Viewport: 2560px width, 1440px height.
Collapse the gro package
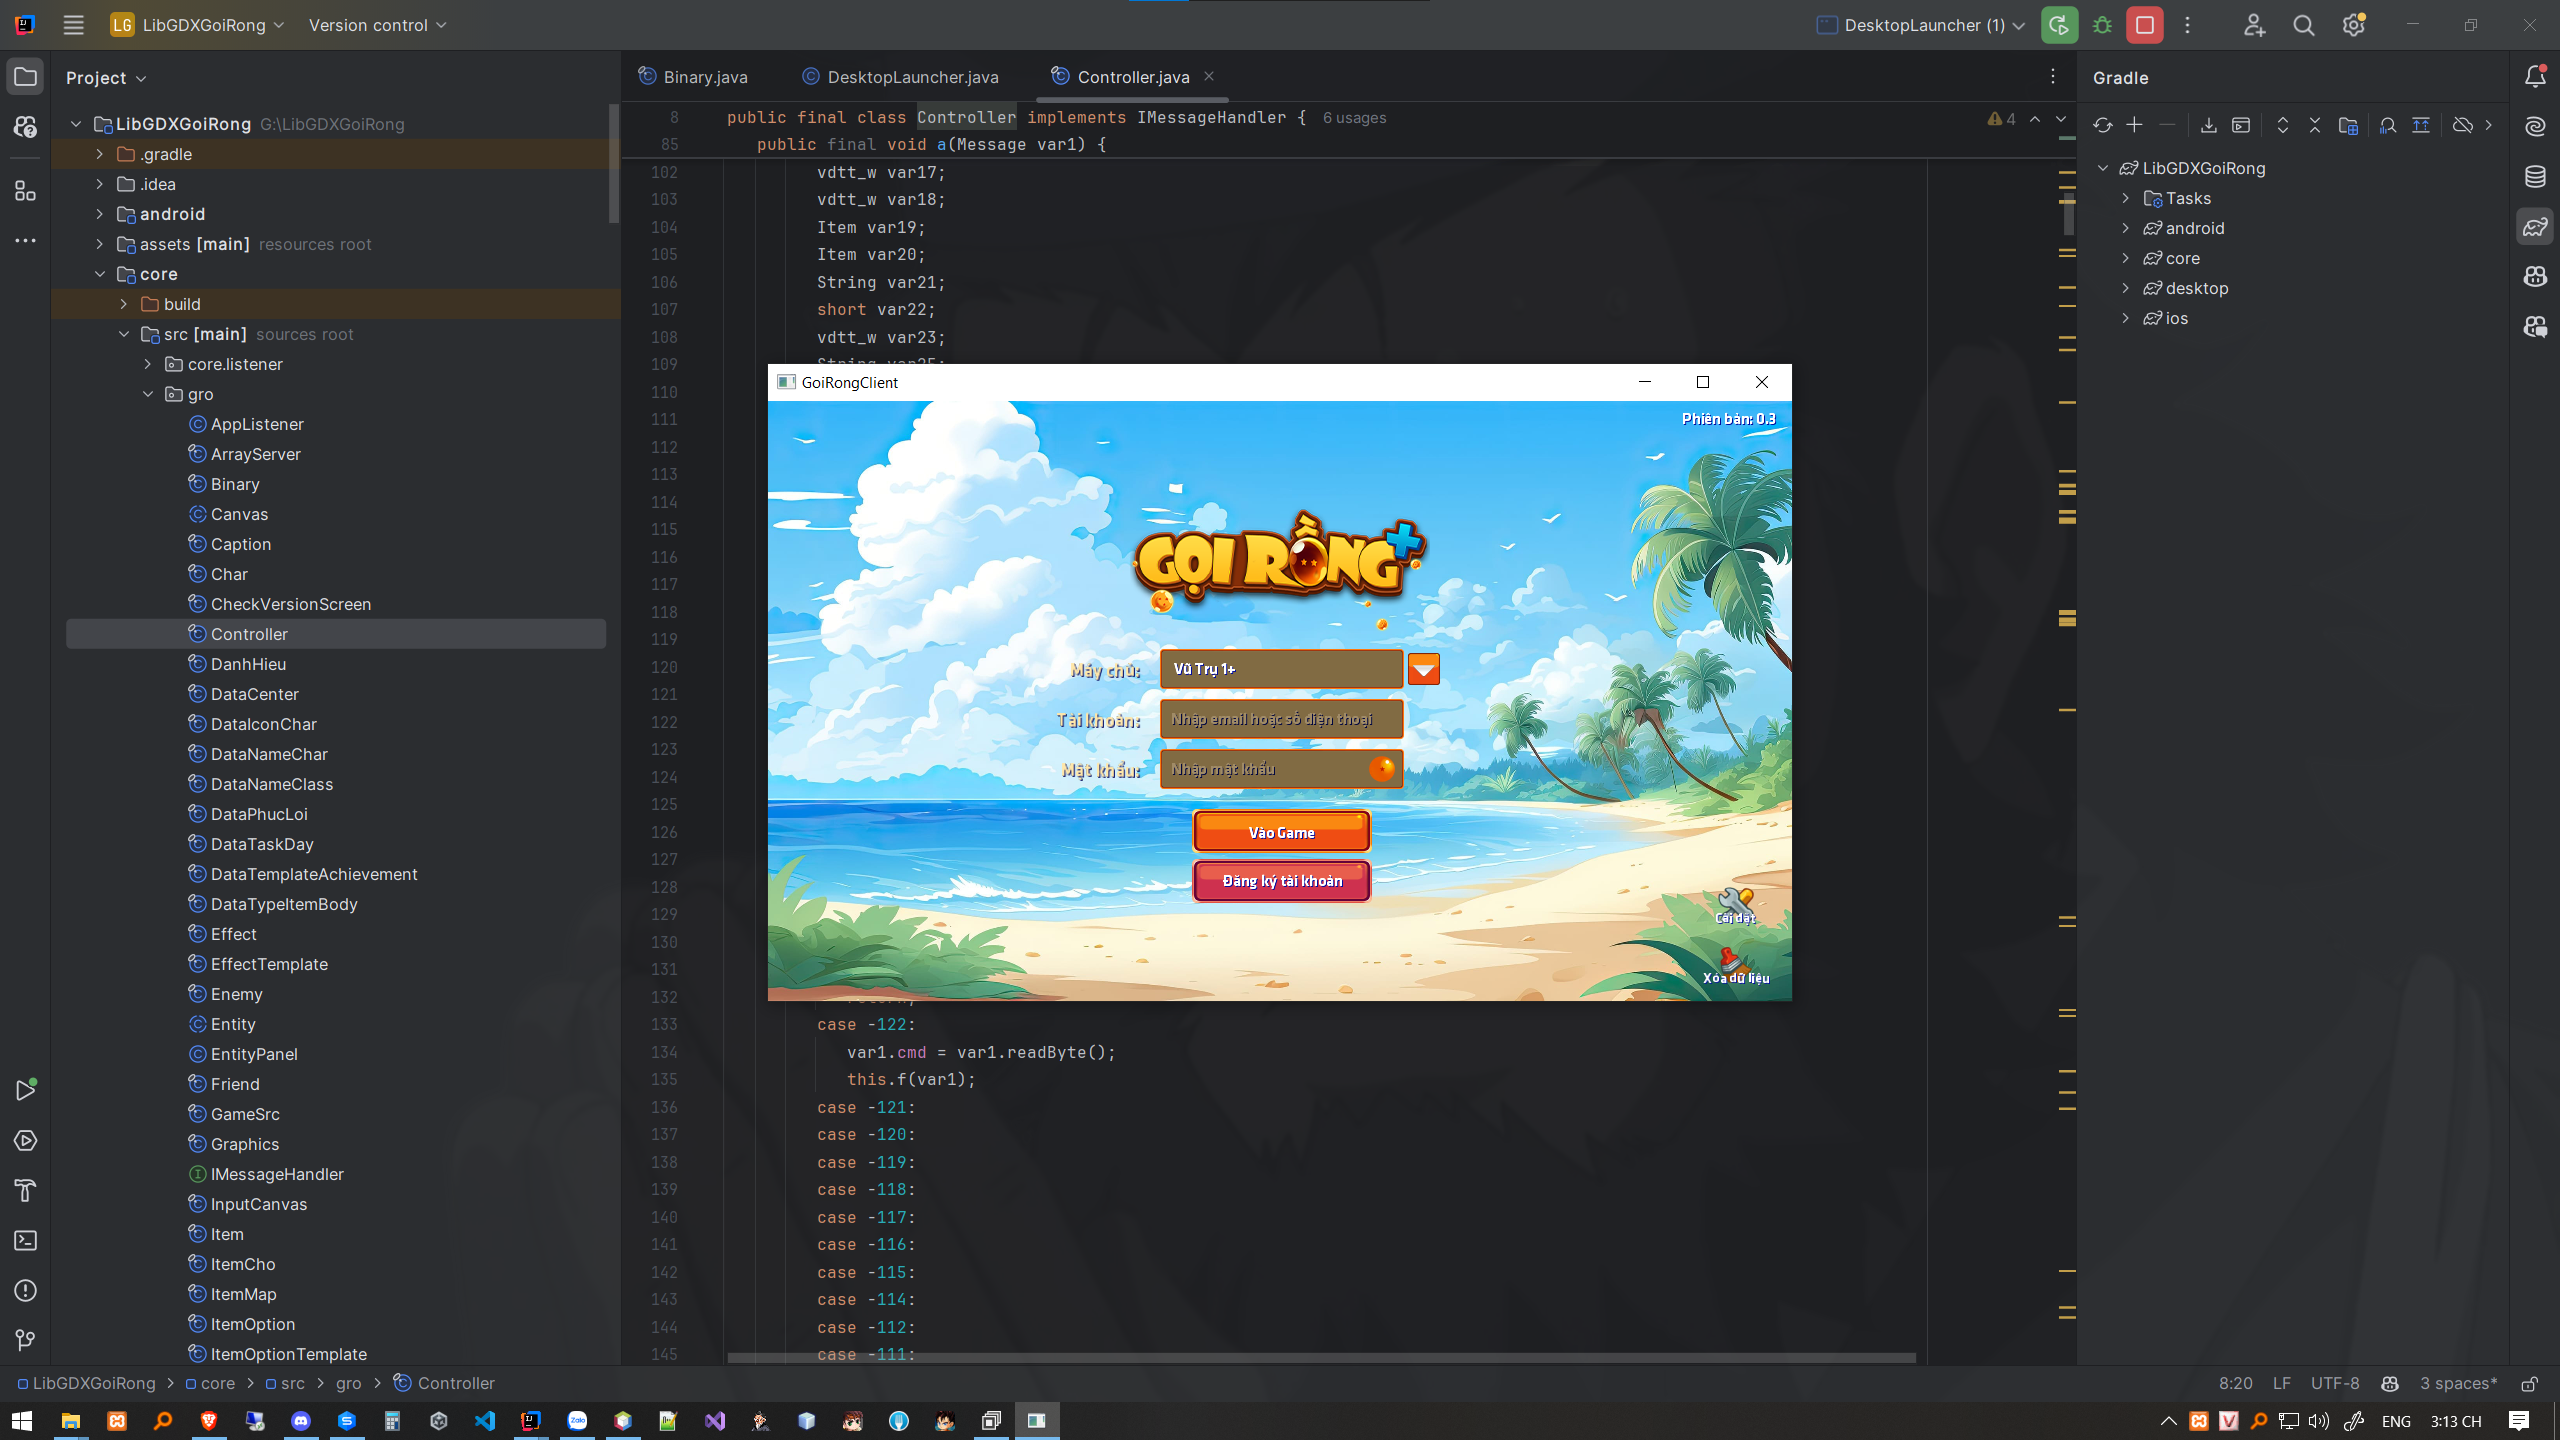(x=147, y=394)
